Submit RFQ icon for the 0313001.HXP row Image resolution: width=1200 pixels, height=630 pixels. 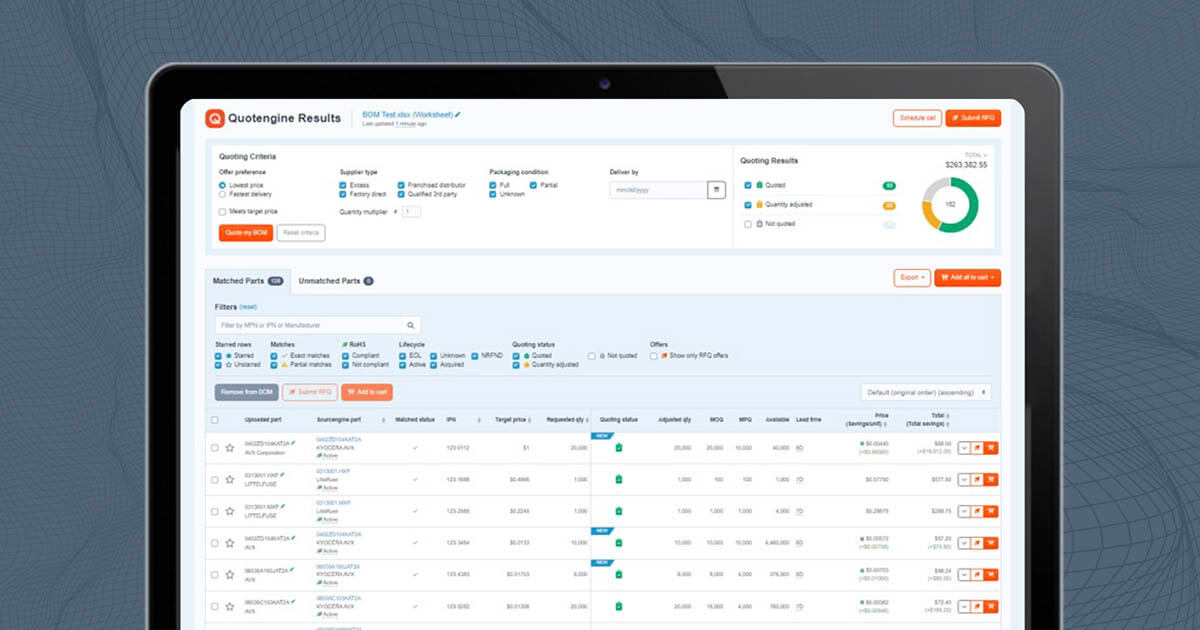978,480
